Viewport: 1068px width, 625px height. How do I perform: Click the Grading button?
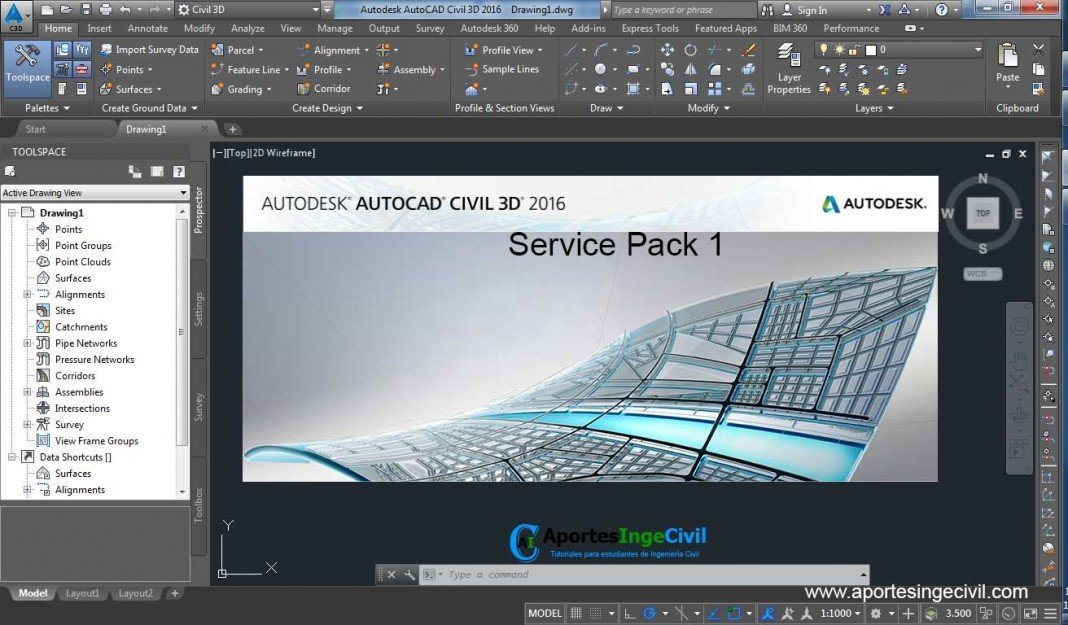point(240,89)
